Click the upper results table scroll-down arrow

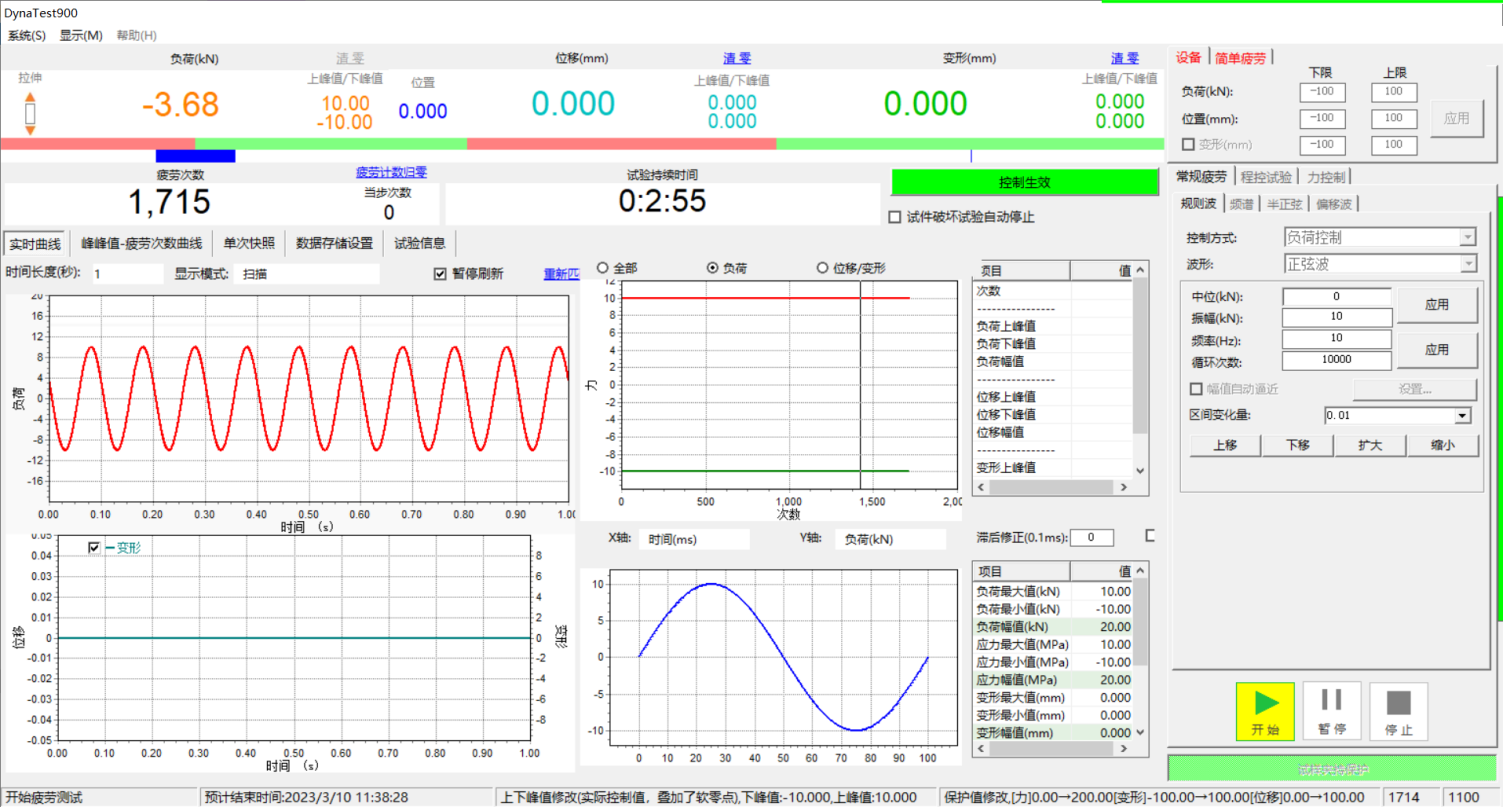[1140, 469]
